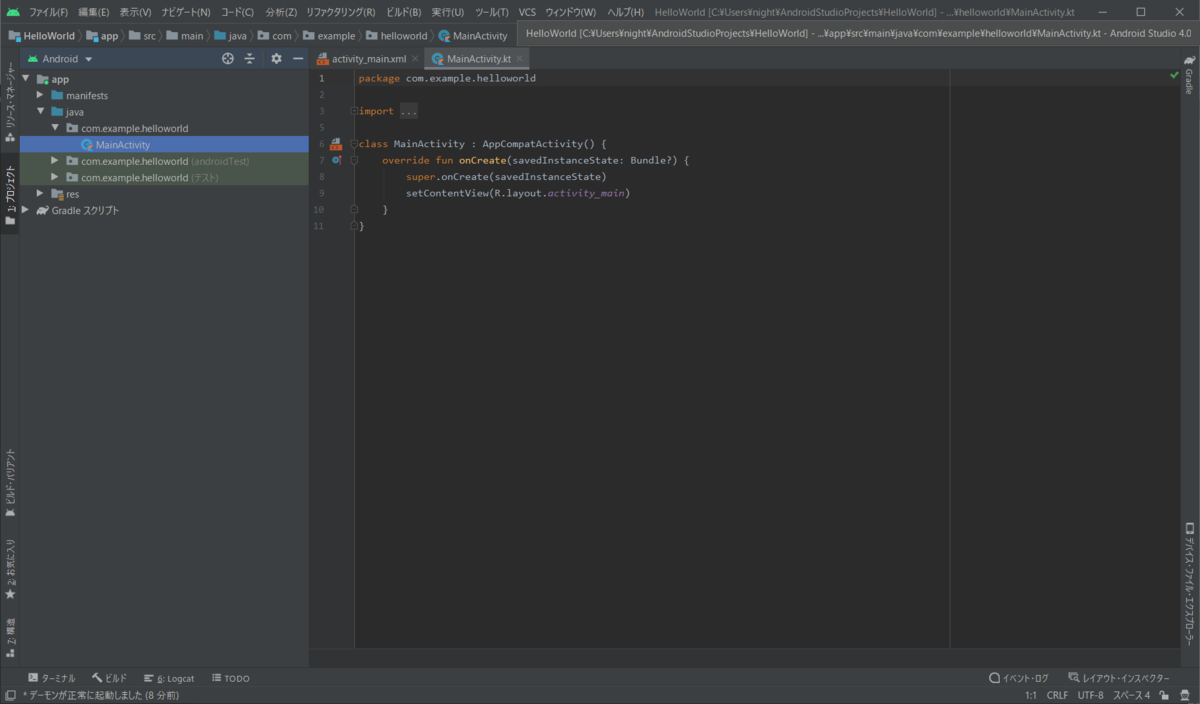Open the ターミナル tool window button
The width and height of the screenshot is (1200, 704).
click(x=53, y=678)
